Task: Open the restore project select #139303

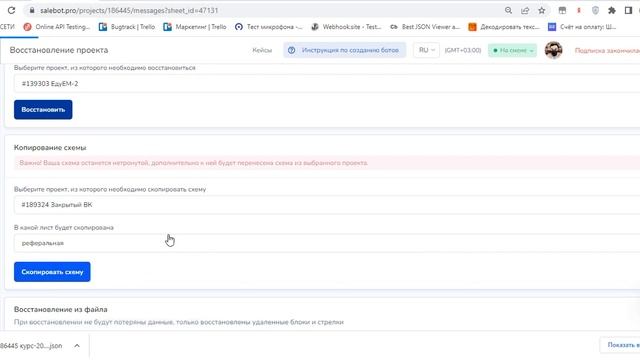Action: point(327,84)
